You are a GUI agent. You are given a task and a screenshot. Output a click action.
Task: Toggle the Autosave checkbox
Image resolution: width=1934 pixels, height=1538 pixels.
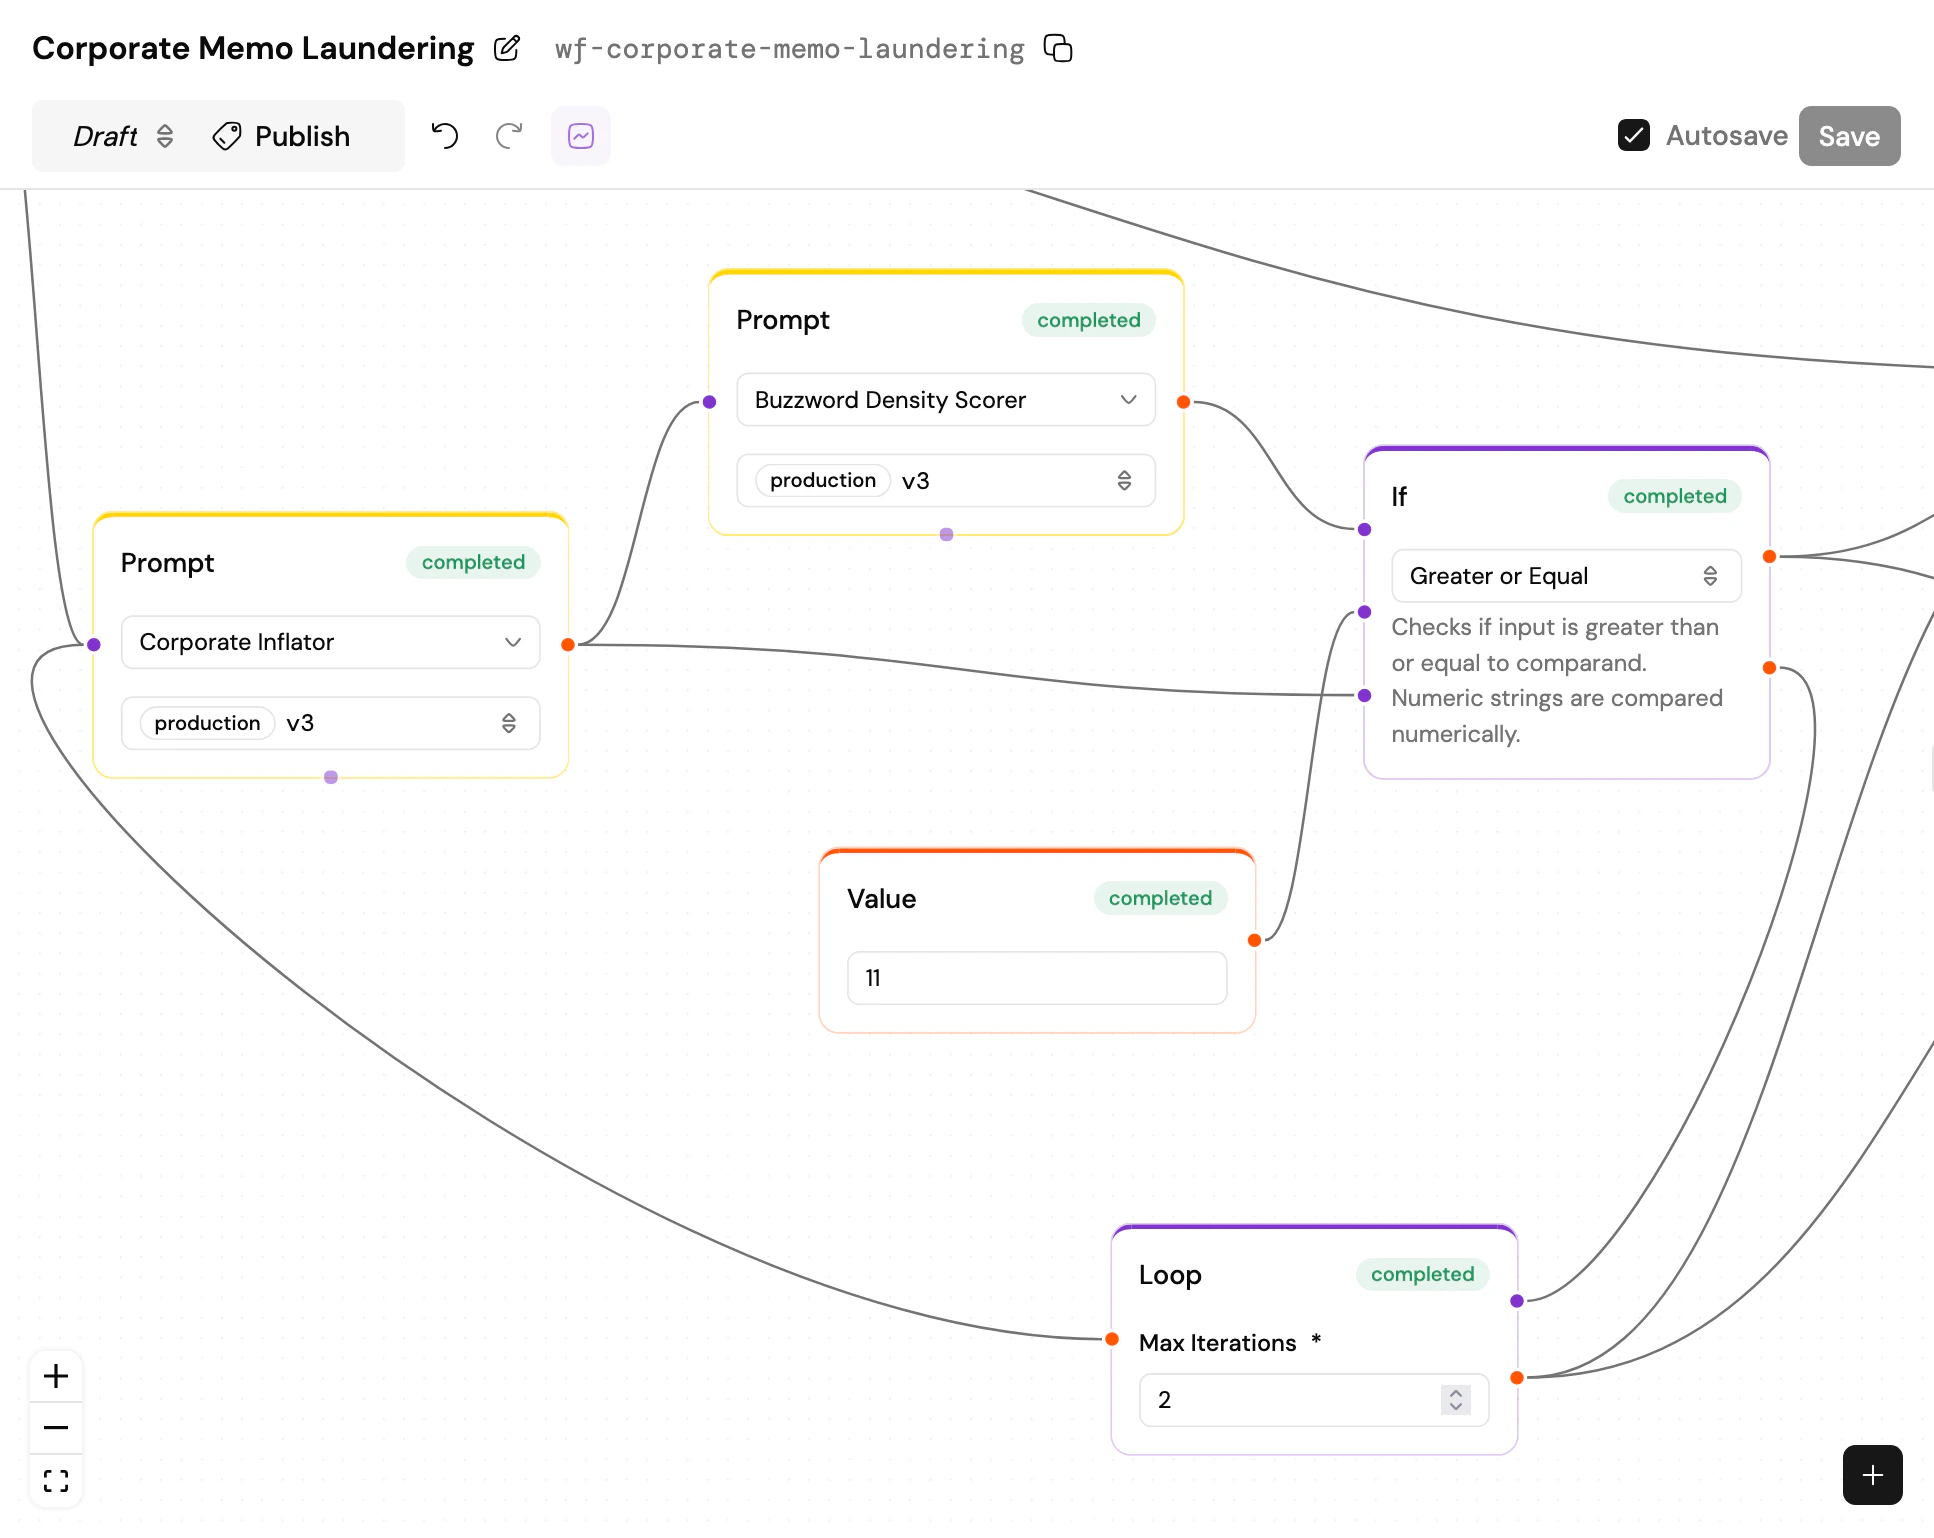pyautogui.click(x=1634, y=135)
